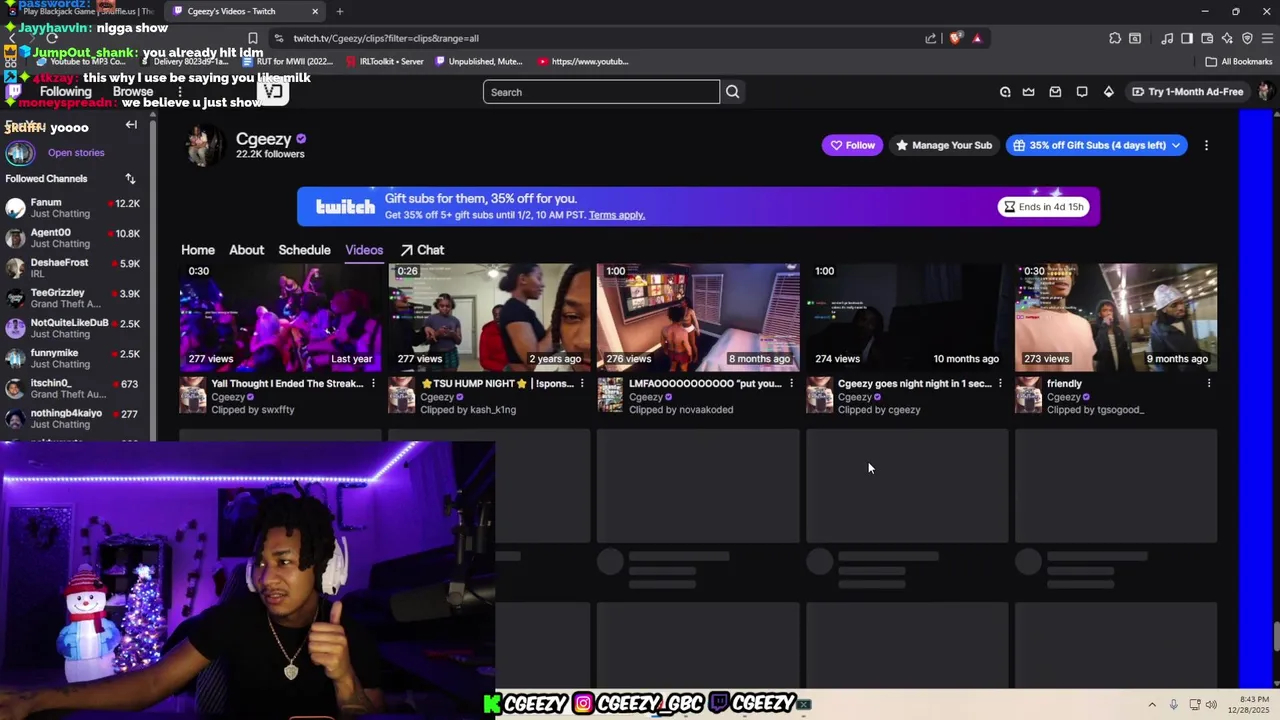1280x720 pixels.
Task: Click the music note media control icon
Action: coord(1167,38)
